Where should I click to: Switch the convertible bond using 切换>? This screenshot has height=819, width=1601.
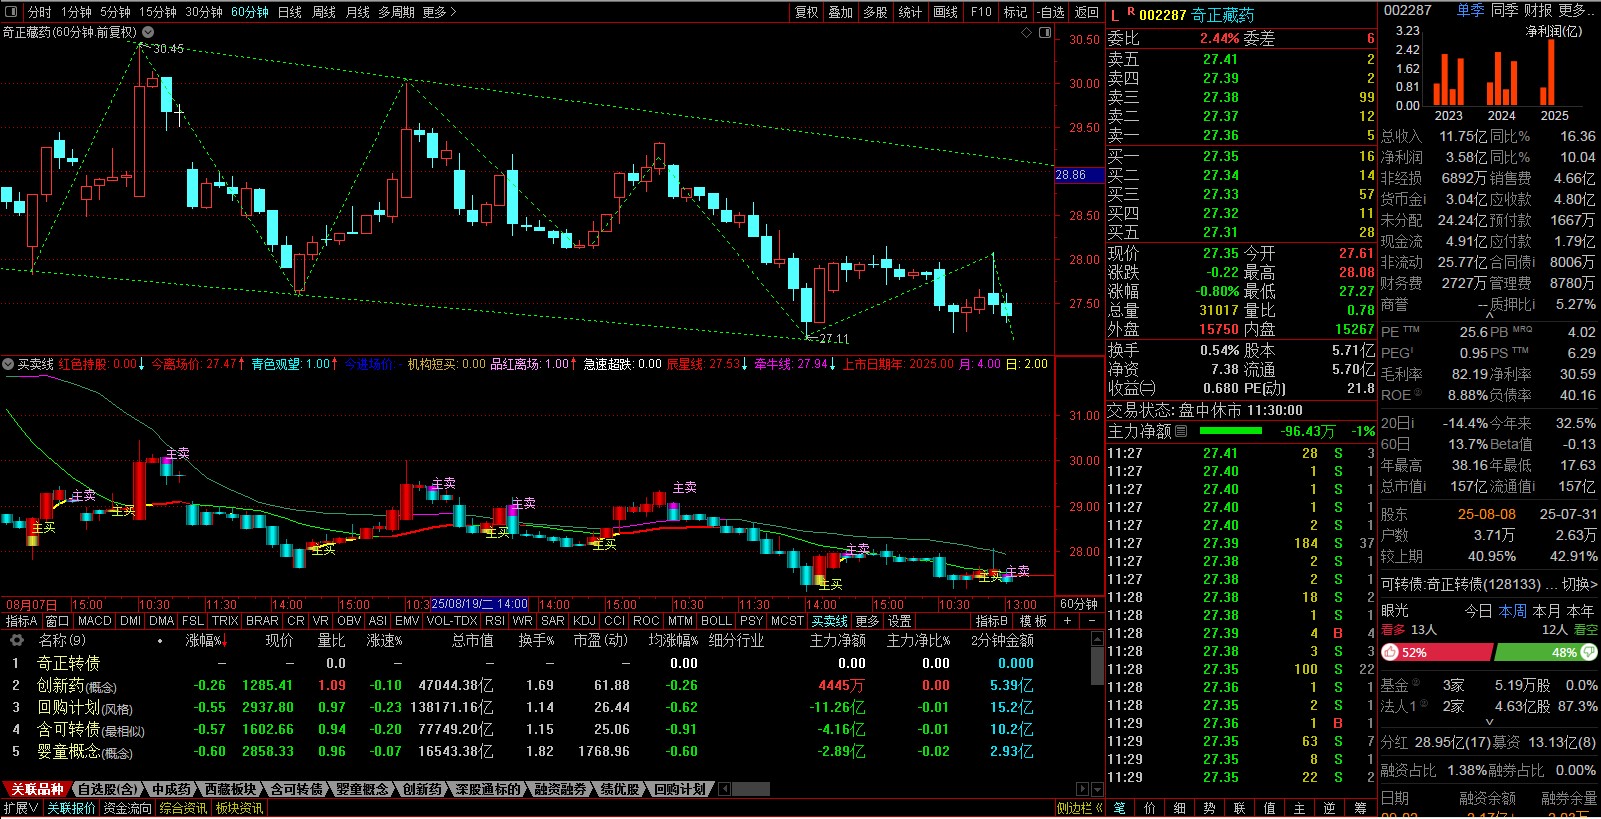point(1579,584)
